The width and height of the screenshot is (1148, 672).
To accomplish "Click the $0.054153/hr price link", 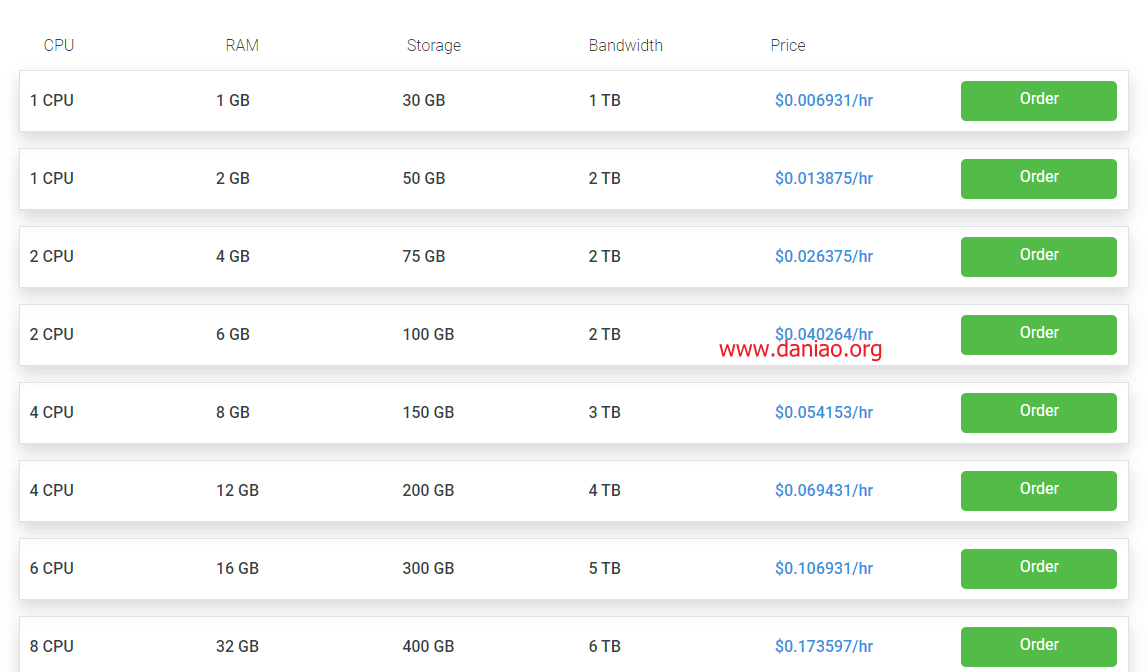I will 824,412.
